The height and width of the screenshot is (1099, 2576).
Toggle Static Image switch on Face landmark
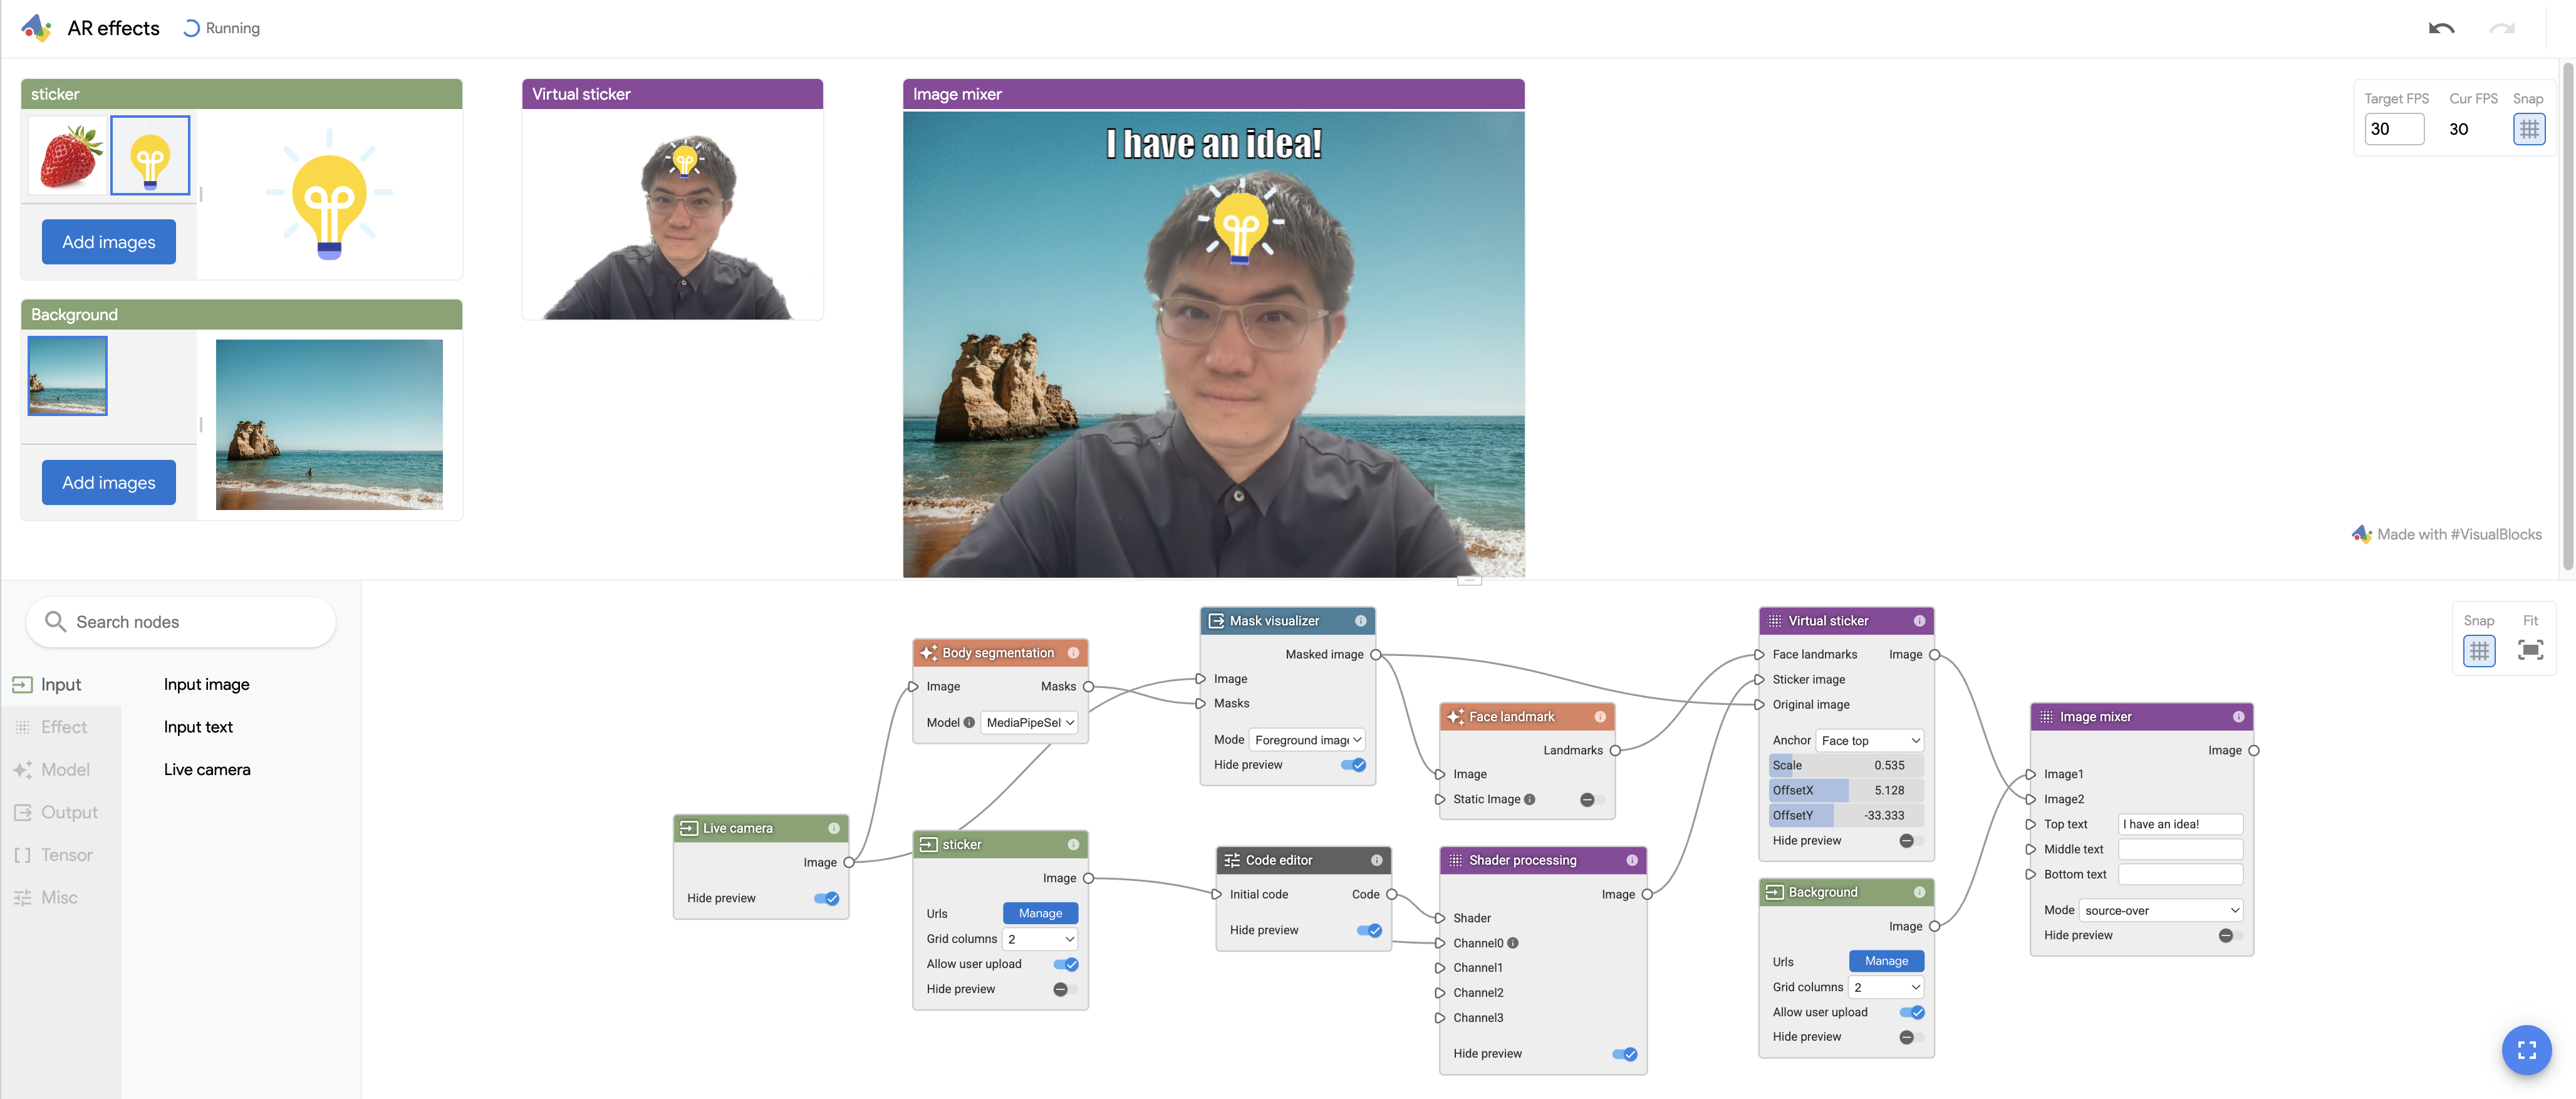[1592, 800]
